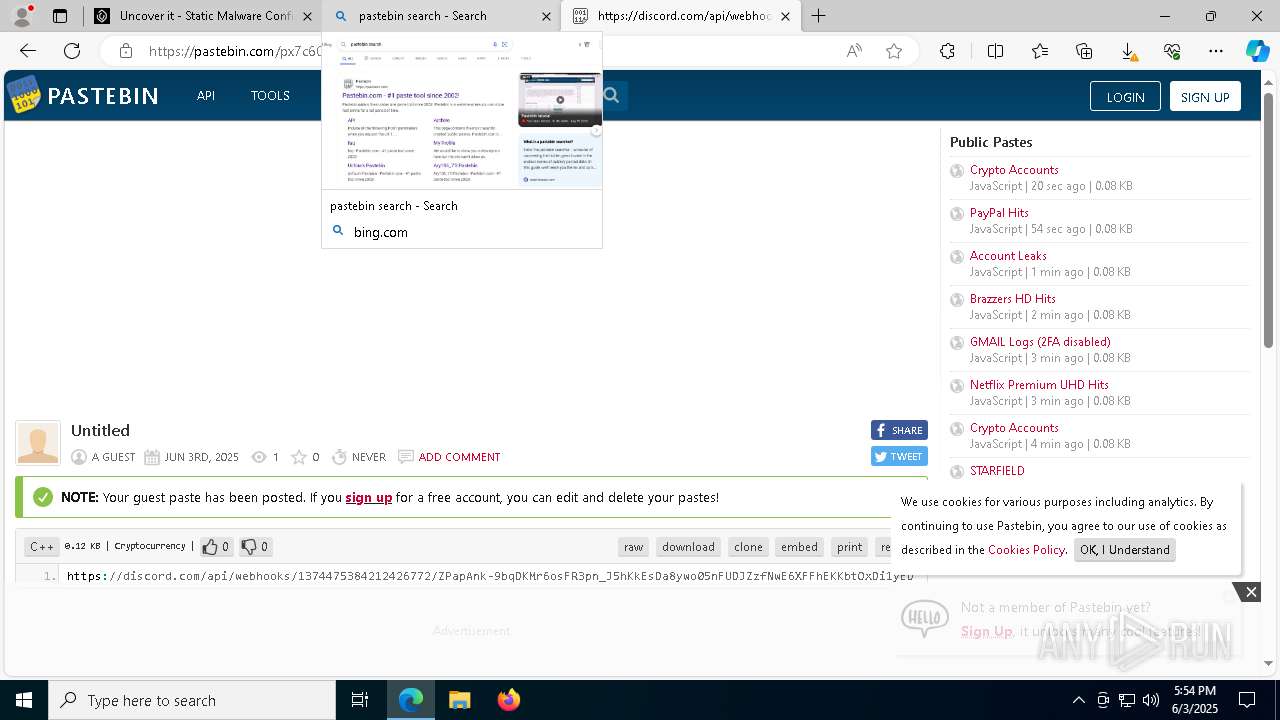The height and width of the screenshot is (720, 1280).
Task: View site info via the address bar lock icon
Action: (125, 51)
